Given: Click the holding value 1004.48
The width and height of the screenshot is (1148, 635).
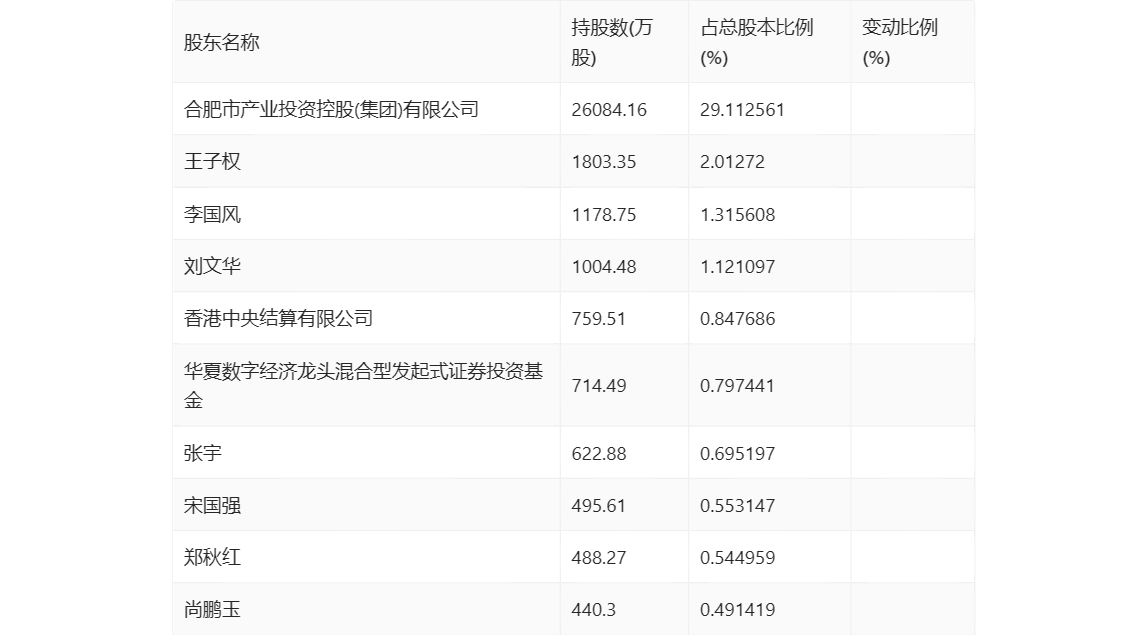Looking at the screenshot, I should pyautogui.click(x=604, y=267).
